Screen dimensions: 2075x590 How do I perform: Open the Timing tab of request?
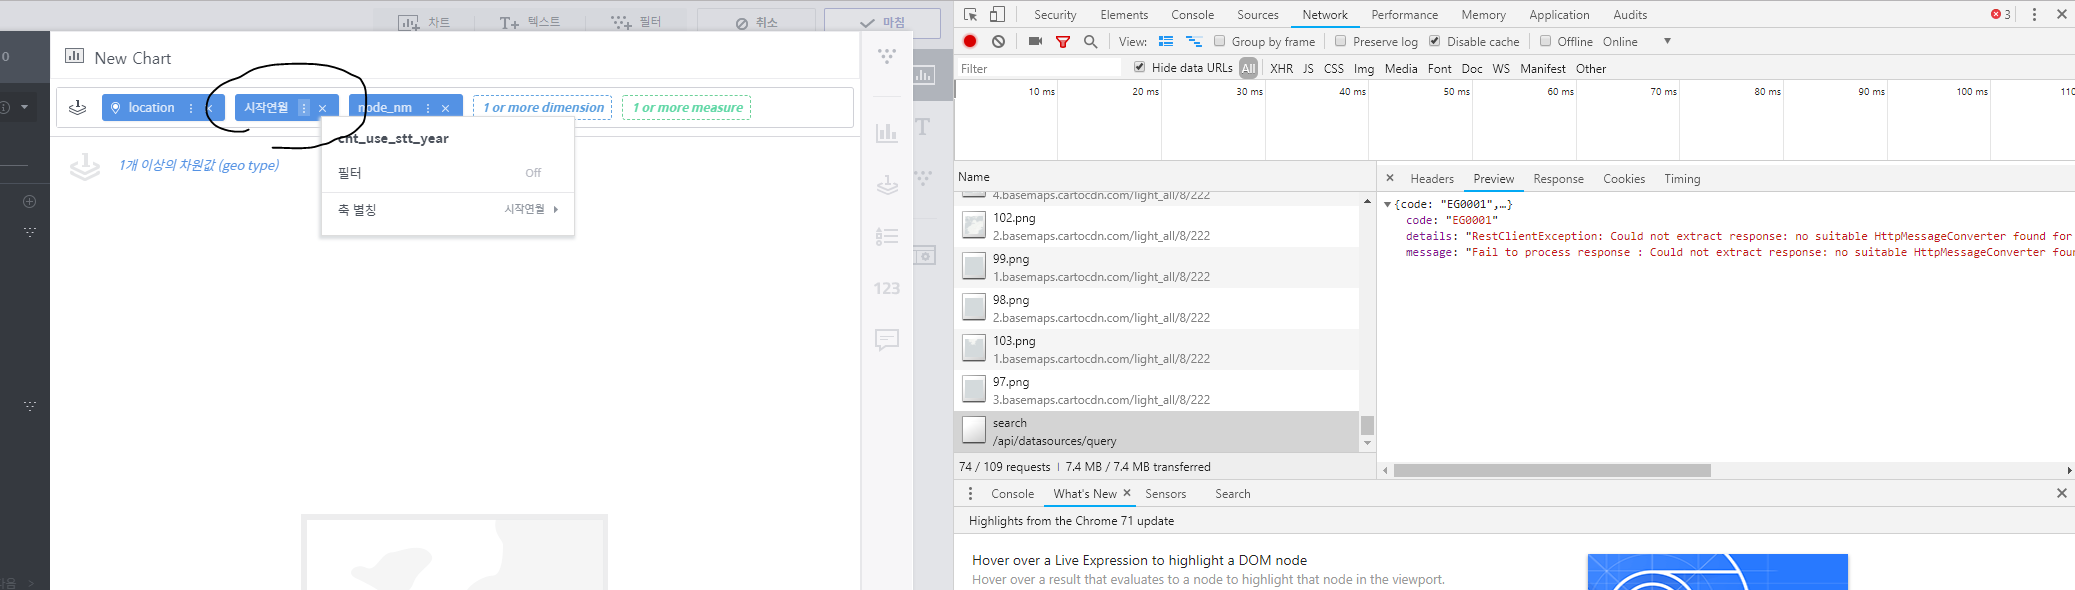point(1682,178)
